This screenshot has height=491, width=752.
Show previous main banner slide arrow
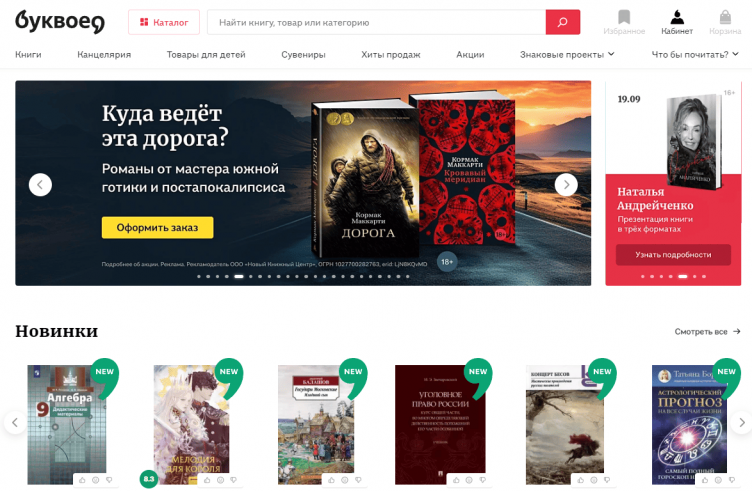pos(40,185)
